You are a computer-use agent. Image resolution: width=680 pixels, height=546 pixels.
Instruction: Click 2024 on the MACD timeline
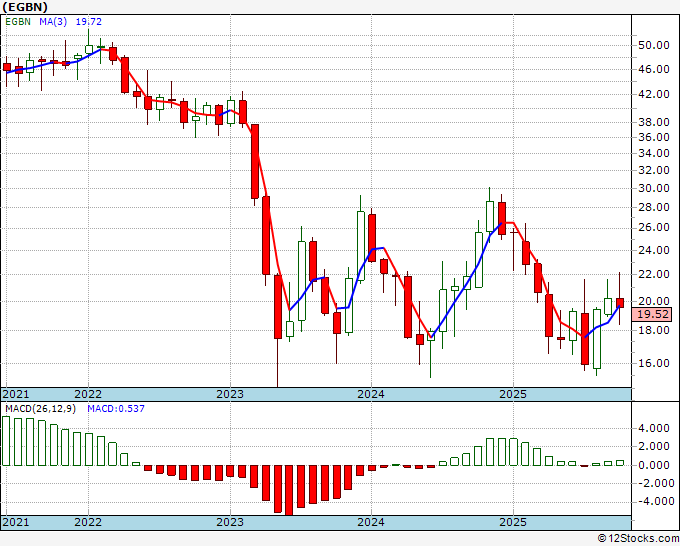371,522
